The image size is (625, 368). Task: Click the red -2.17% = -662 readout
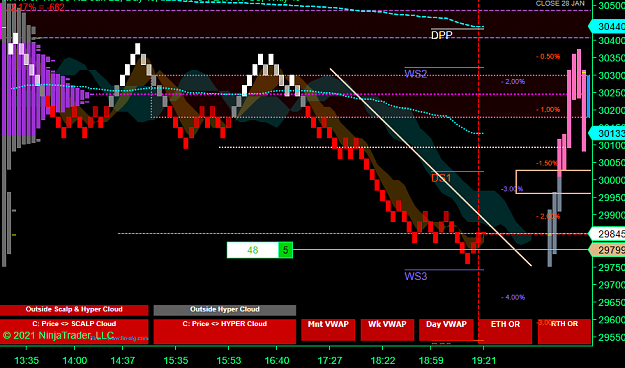tap(36, 7)
